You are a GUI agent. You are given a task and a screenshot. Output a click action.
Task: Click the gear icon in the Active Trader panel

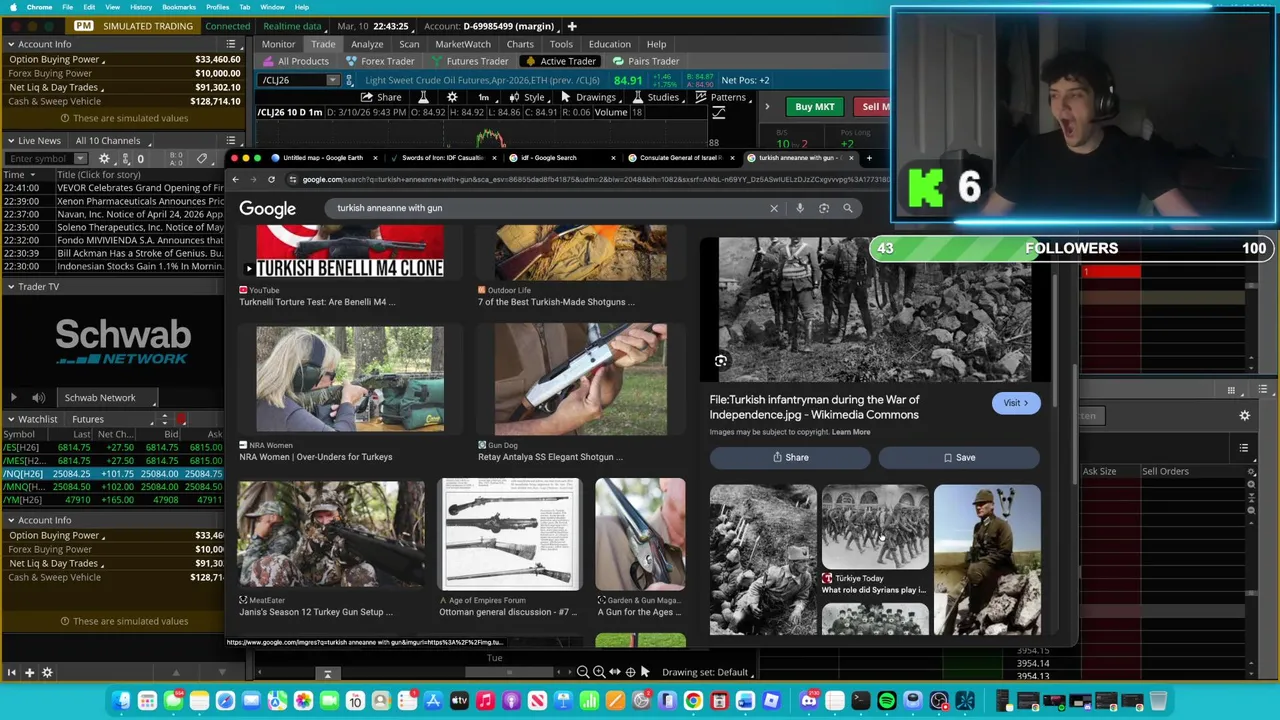(1245, 415)
